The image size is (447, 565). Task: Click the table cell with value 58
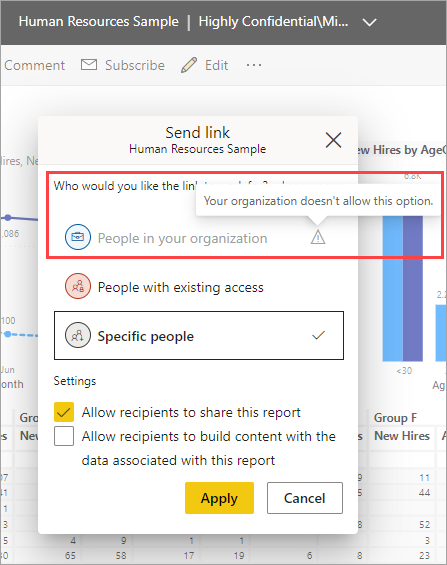(x=121, y=556)
